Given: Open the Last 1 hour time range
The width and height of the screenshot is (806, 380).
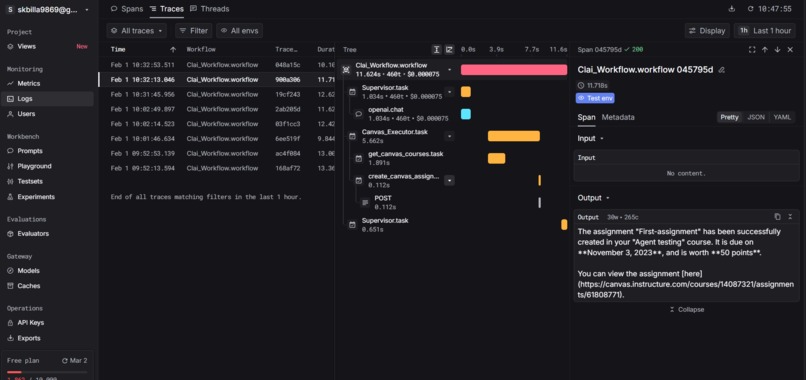Looking at the screenshot, I should click(765, 31).
